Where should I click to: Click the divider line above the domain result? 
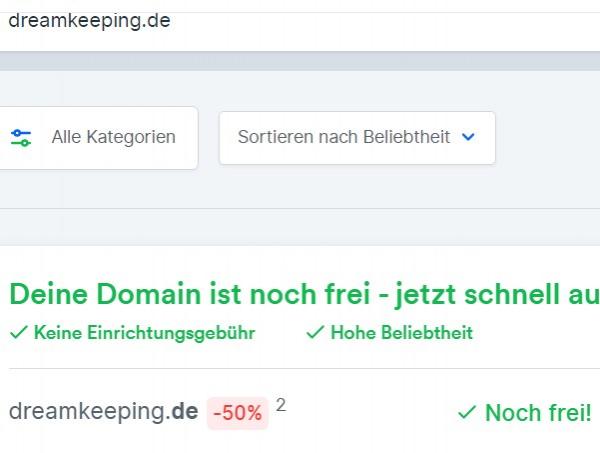click(305, 368)
